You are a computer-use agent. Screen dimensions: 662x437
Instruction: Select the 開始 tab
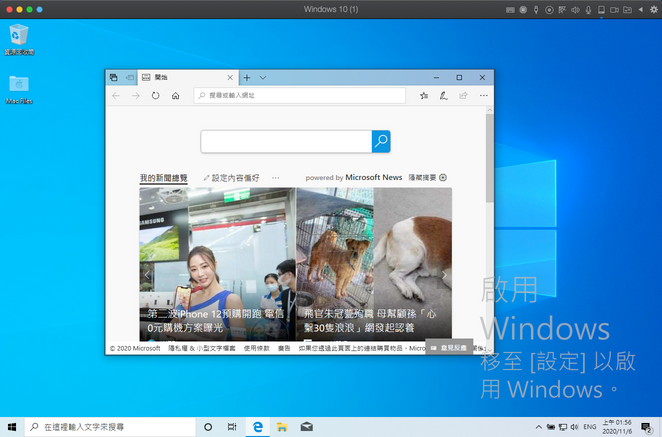pos(188,77)
